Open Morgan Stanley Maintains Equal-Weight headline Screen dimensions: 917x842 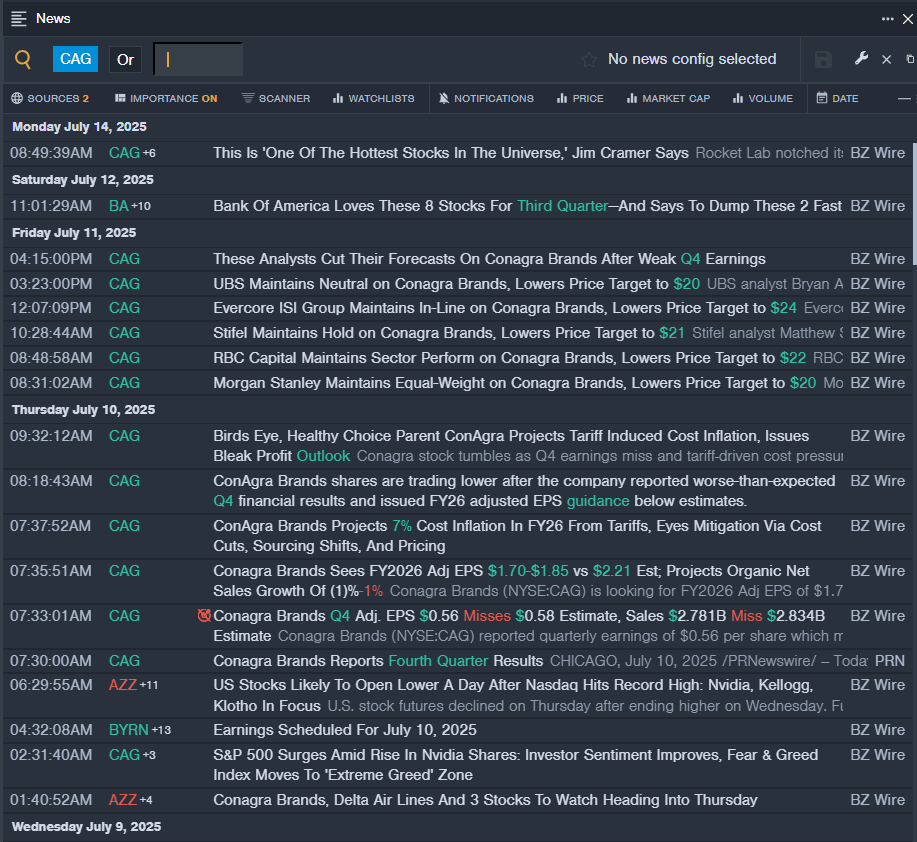pyautogui.click(x=515, y=382)
